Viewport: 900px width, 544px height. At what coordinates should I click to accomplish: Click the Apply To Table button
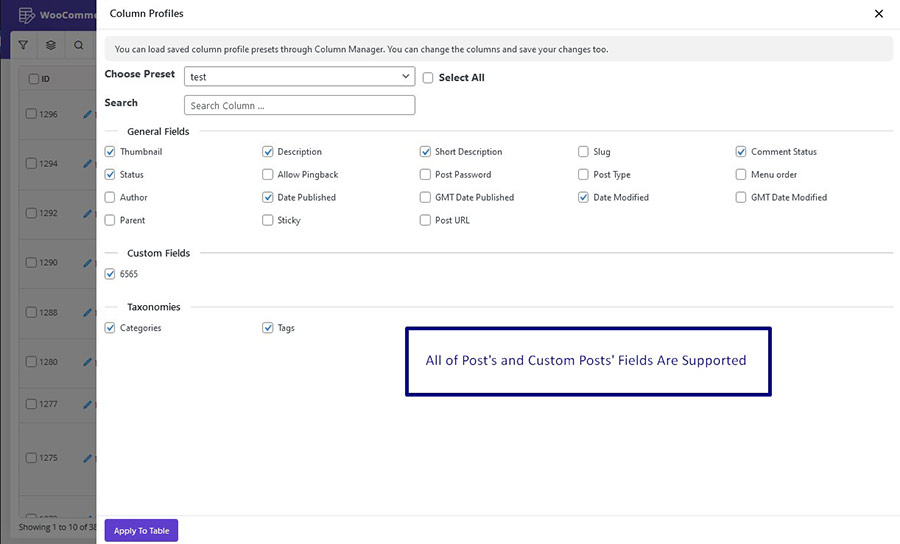141,531
